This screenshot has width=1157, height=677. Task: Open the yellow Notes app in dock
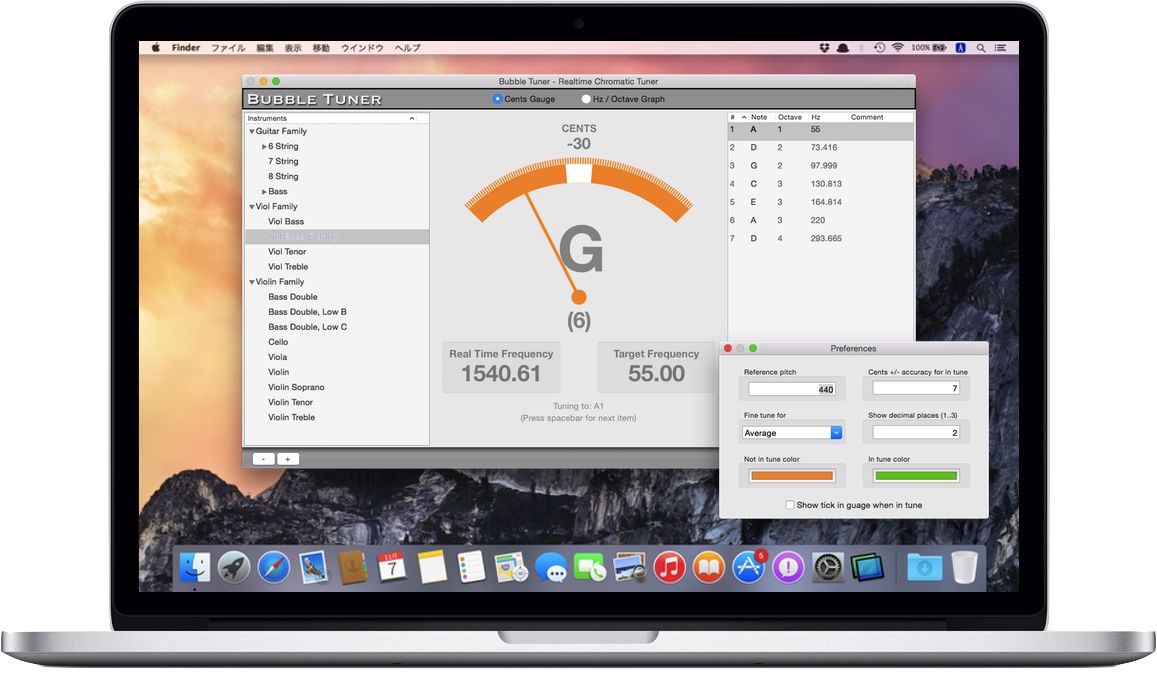(x=432, y=568)
